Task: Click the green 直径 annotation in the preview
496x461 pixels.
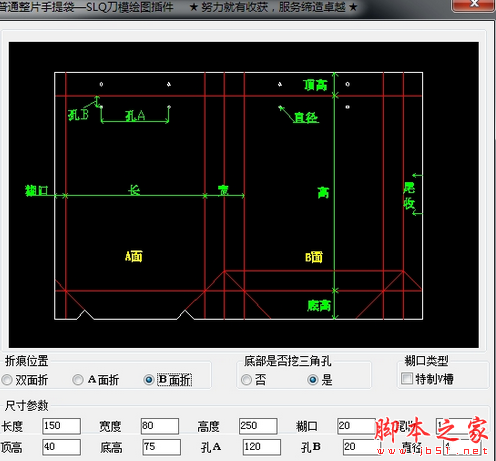Action: click(x=306, y=117)
